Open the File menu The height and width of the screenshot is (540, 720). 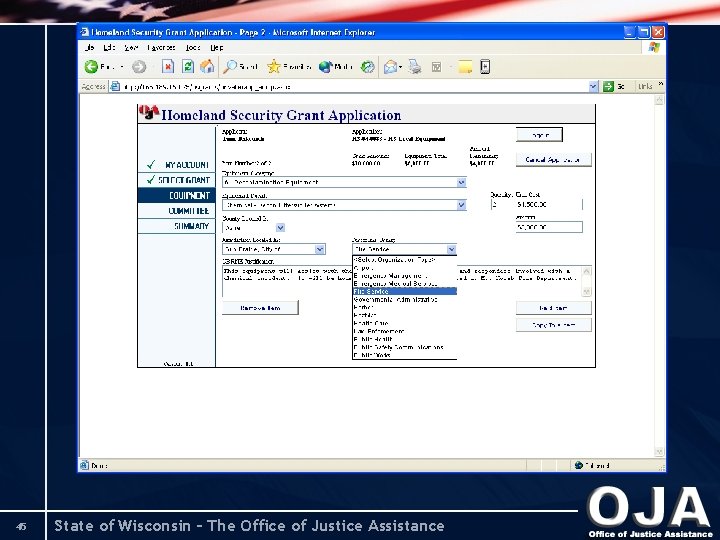[x=90, y=47]
